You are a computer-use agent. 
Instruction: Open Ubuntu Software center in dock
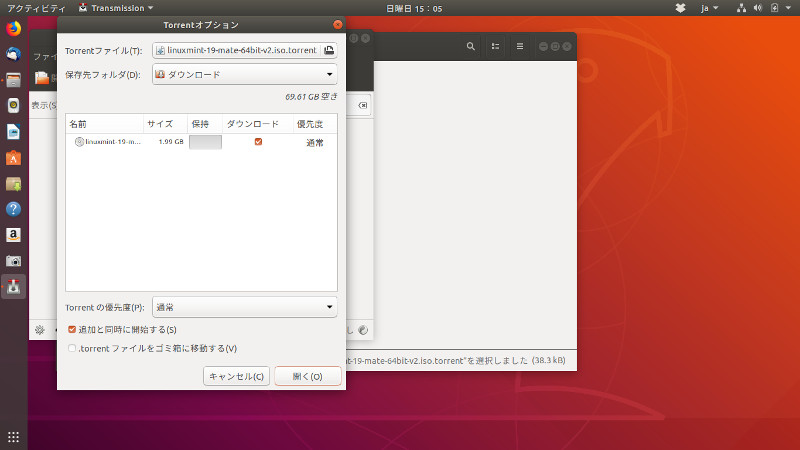pyautogui.click(x=14, y=158)
